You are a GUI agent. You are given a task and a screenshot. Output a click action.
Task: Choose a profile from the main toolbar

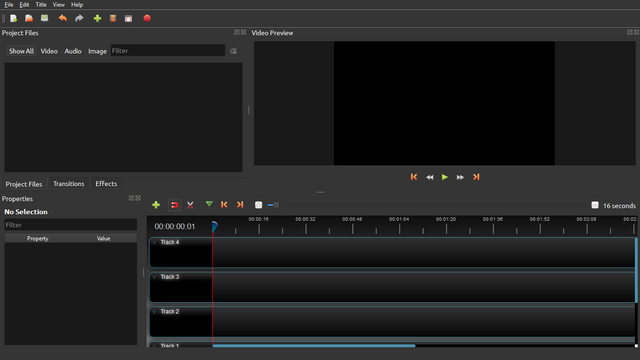point(113,18)
